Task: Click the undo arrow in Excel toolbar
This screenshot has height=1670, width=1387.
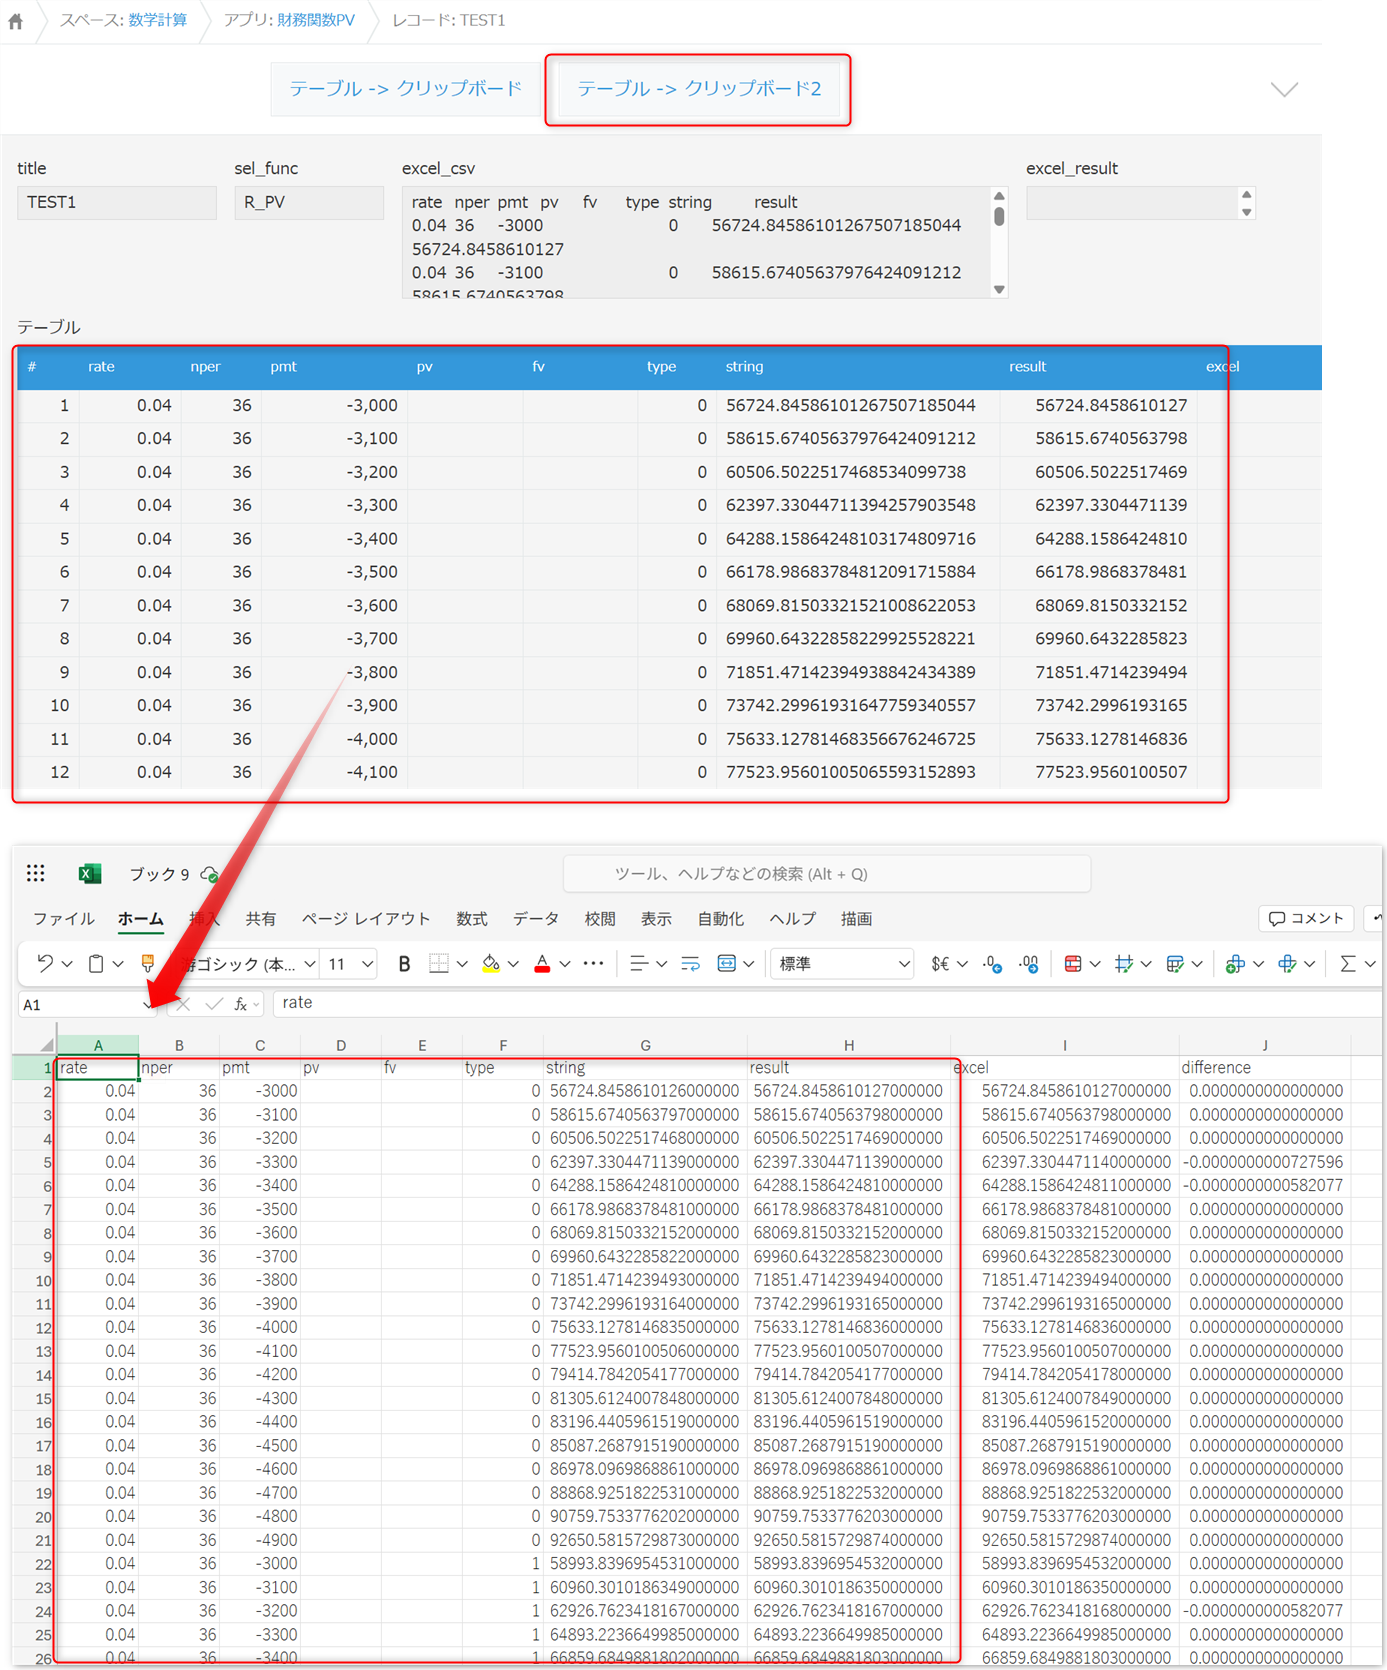Action: click(x=44, y=963)
